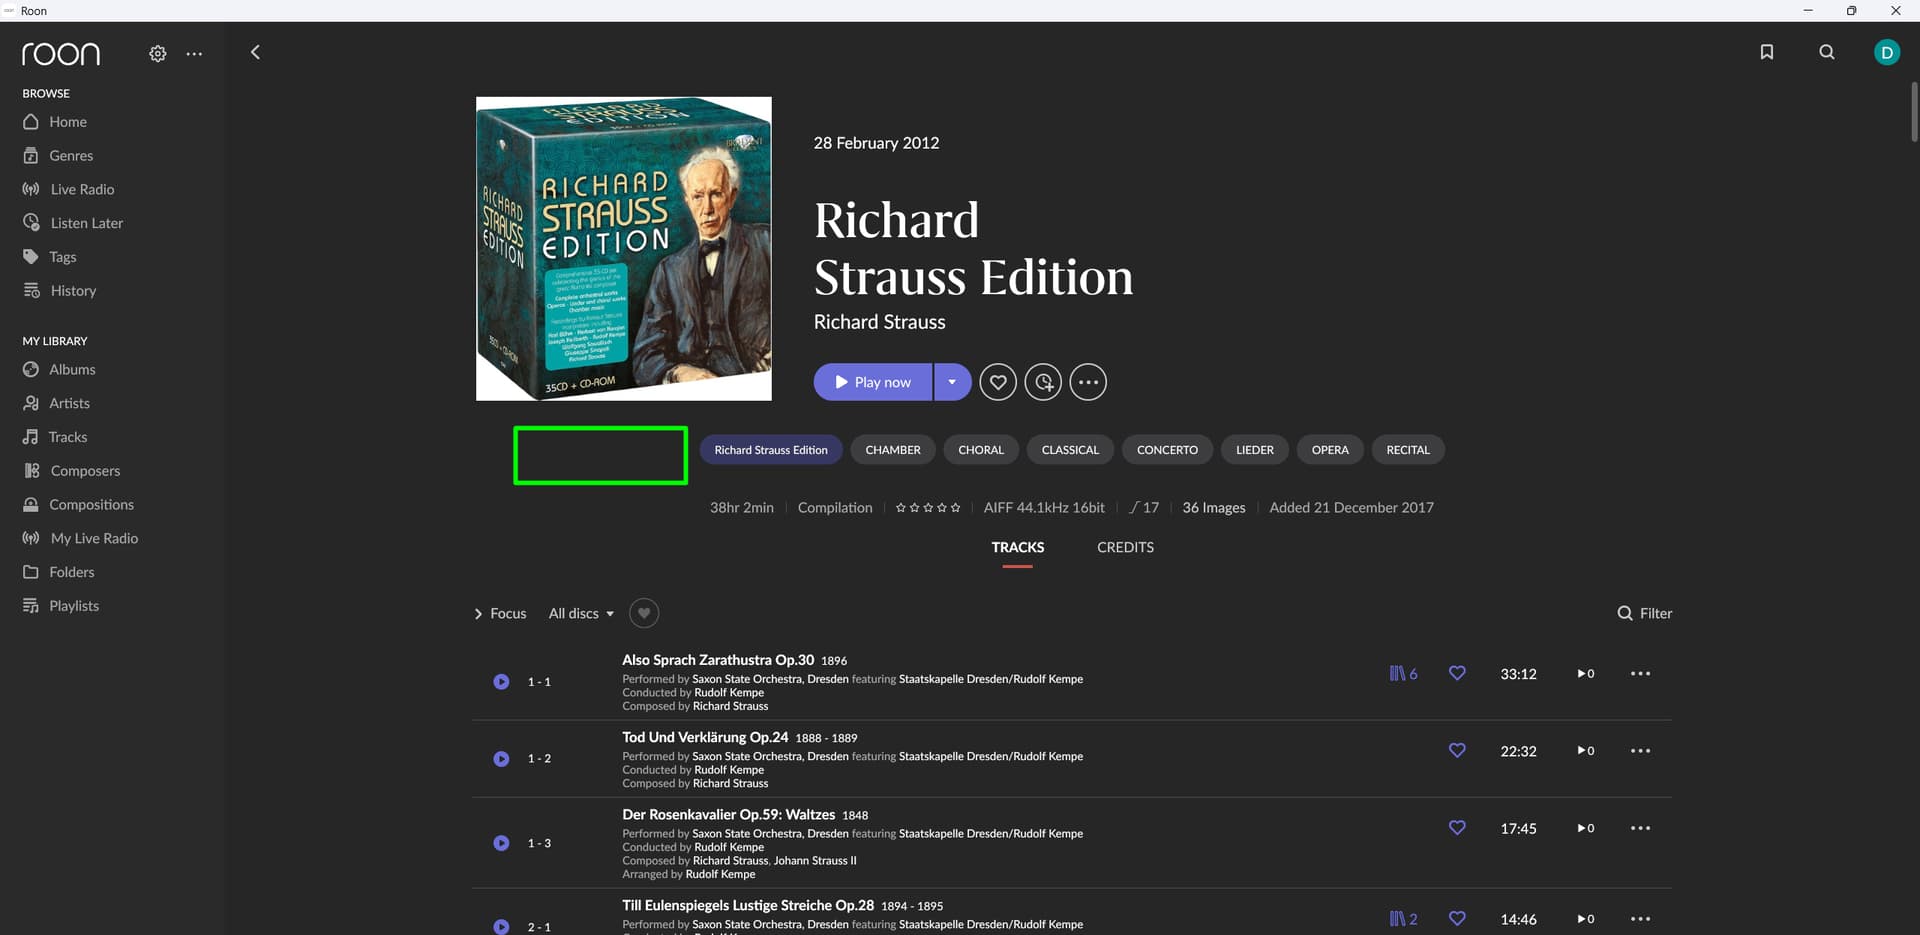The image size is (1920, 935).
Task: Open the versions icon for Also Sprach Zarathustra
Action: [x=1402, y=674]
